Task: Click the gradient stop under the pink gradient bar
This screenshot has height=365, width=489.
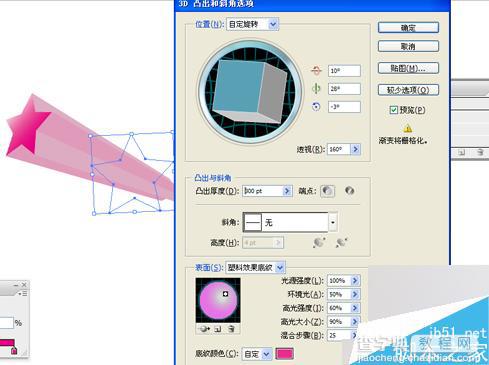Action: tap(14, 350)
